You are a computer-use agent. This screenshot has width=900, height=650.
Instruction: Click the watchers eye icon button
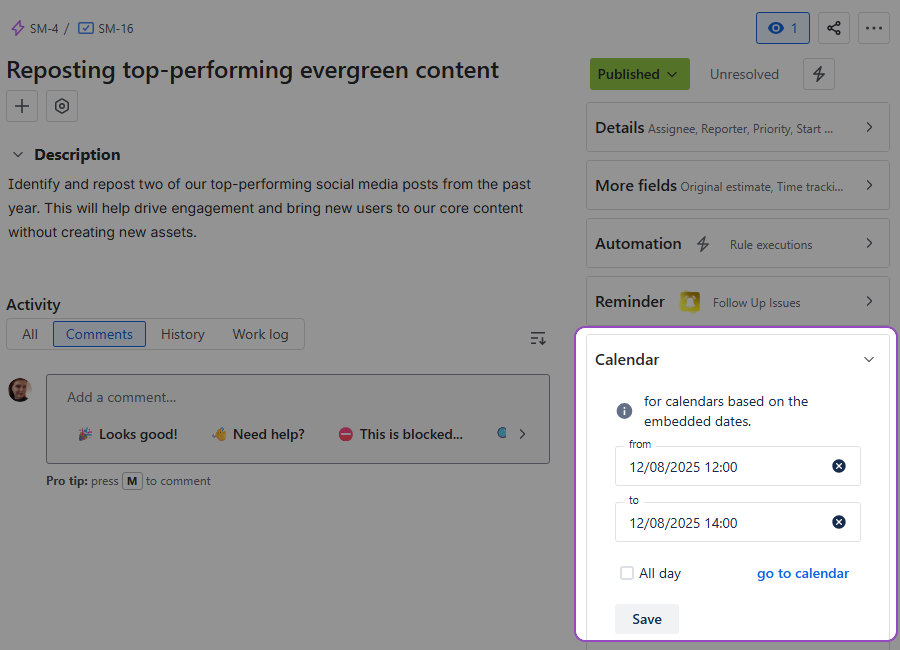point(782,28)
